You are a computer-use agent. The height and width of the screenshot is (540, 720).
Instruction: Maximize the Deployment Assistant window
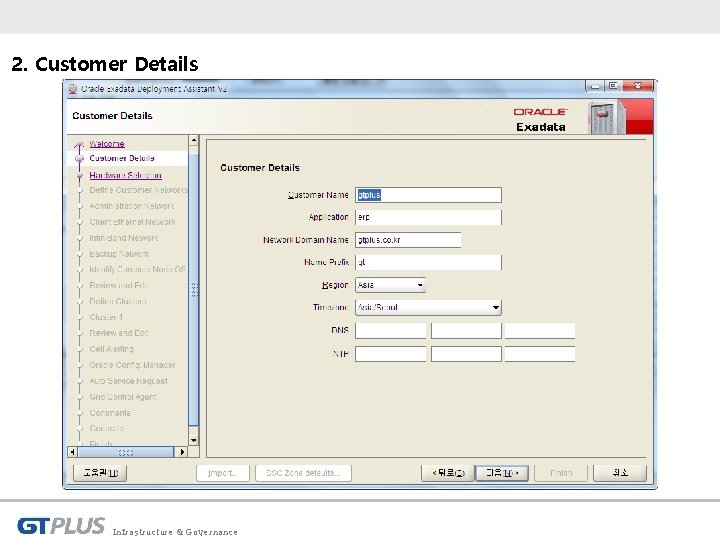[613, 86]
